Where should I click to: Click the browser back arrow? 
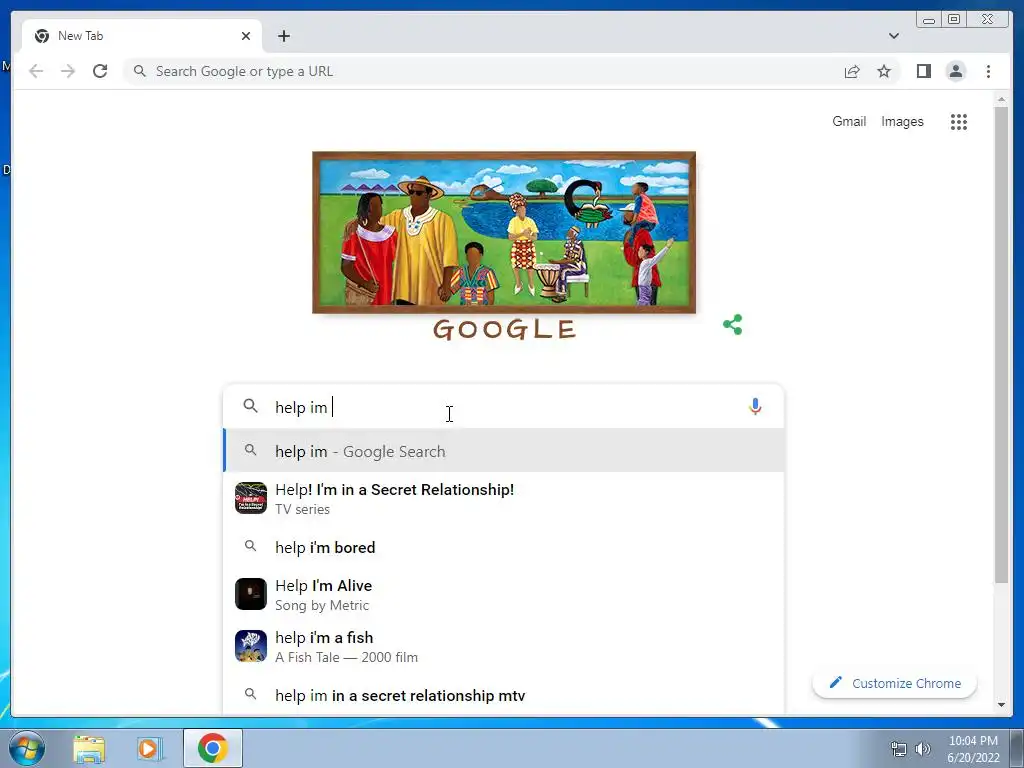tap(36, 71)
